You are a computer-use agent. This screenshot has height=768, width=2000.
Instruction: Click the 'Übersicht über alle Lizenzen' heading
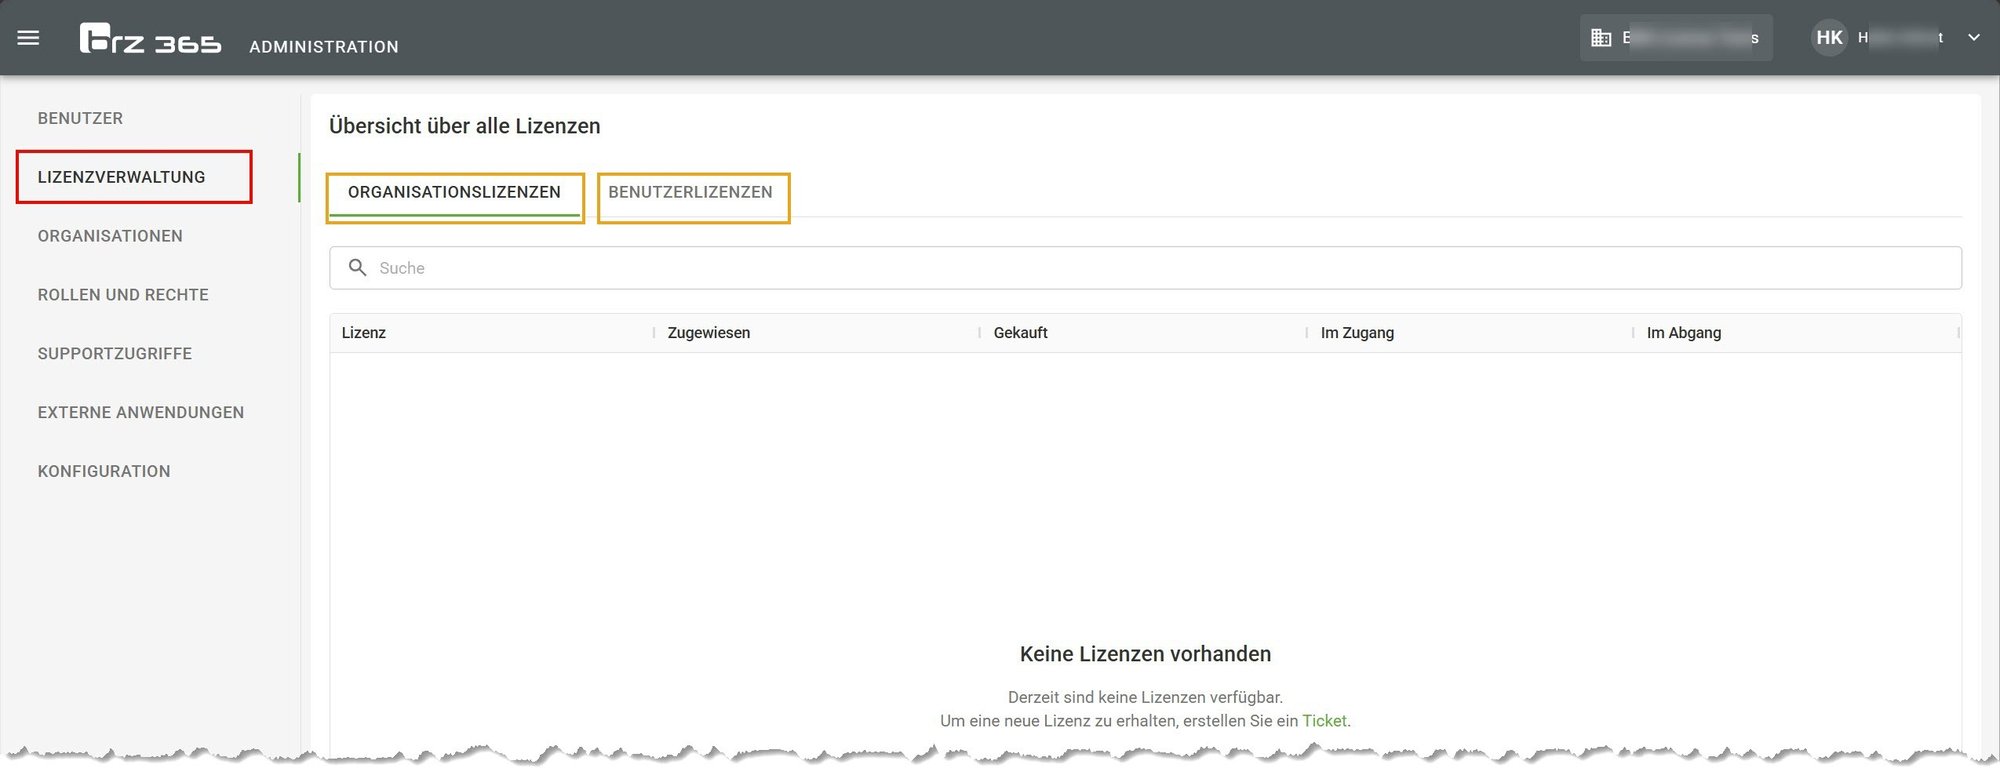click(465, 126)
